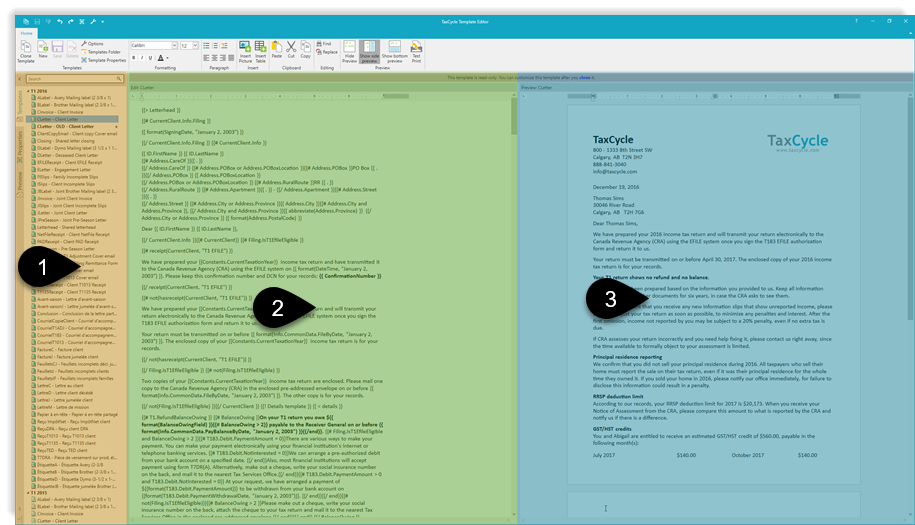Click Insert Table
The height and width of the screenshot is (525, 915).
point(260,52)
